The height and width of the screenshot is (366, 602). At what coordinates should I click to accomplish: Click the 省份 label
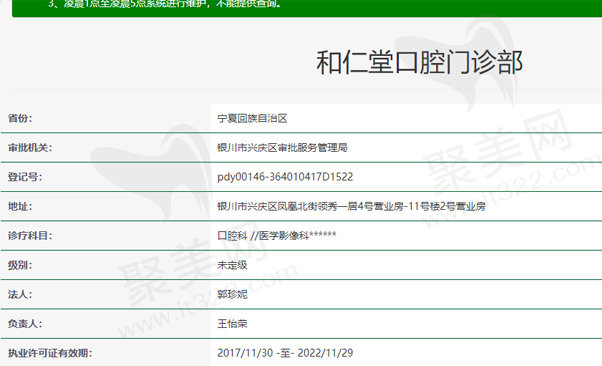[20, 118]
